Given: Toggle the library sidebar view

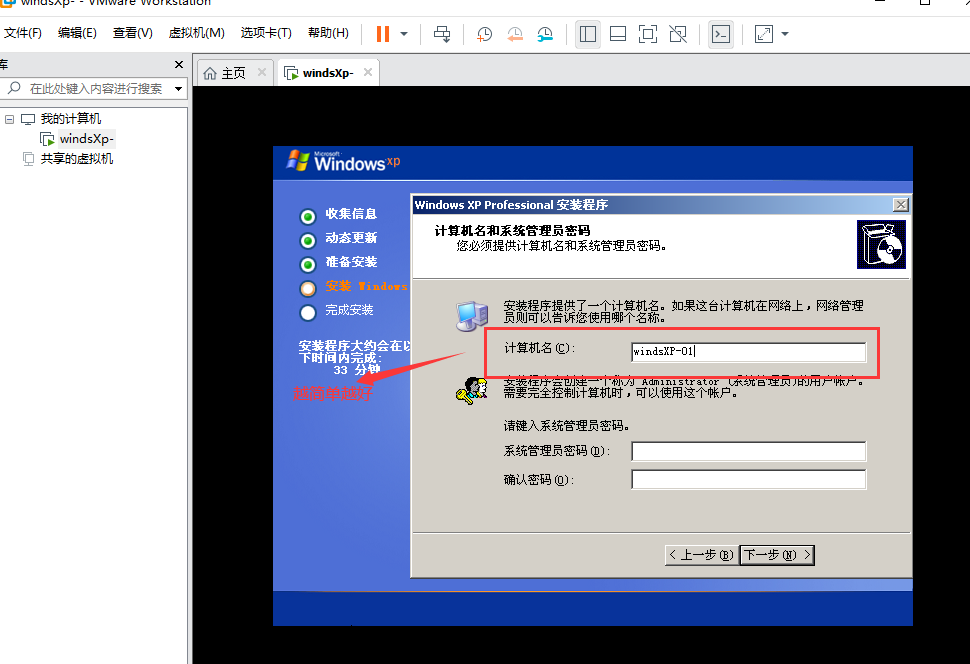Looking at the screenshot, I should tap(588, 34).
